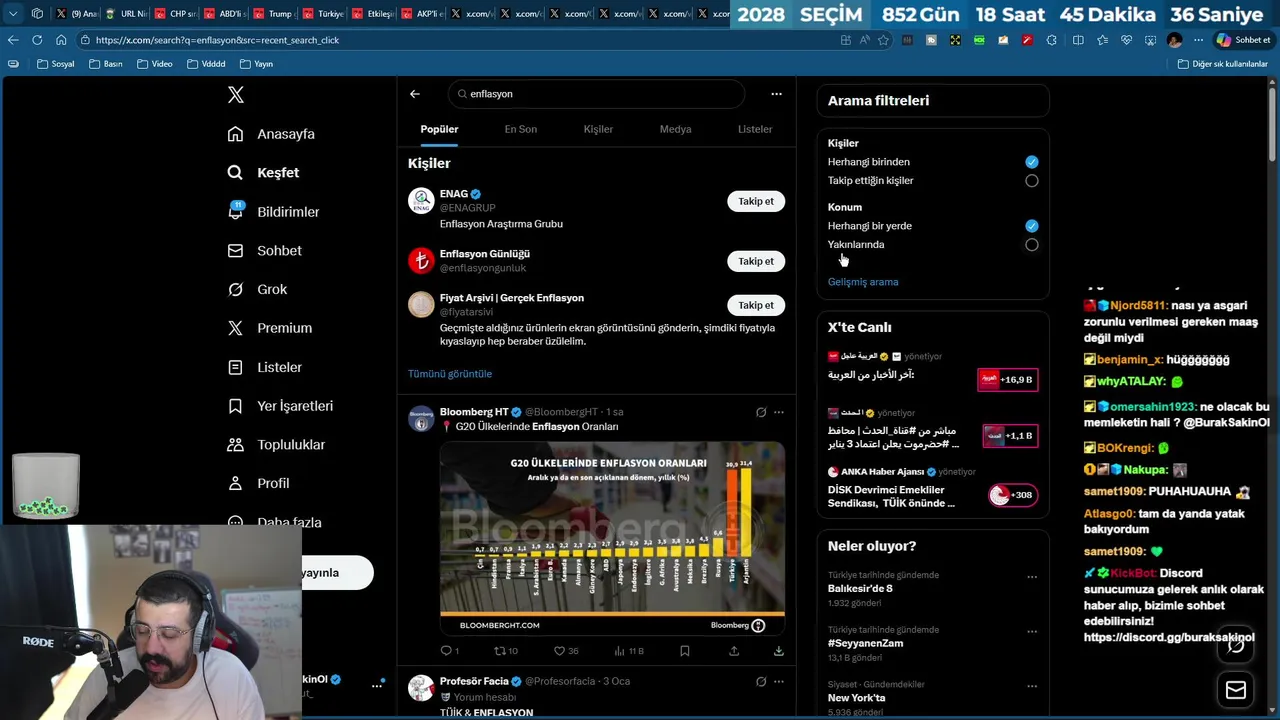Follow ENAG with Takip et
This screenshot has width=1280, height=720.
(x=756, y=201)
